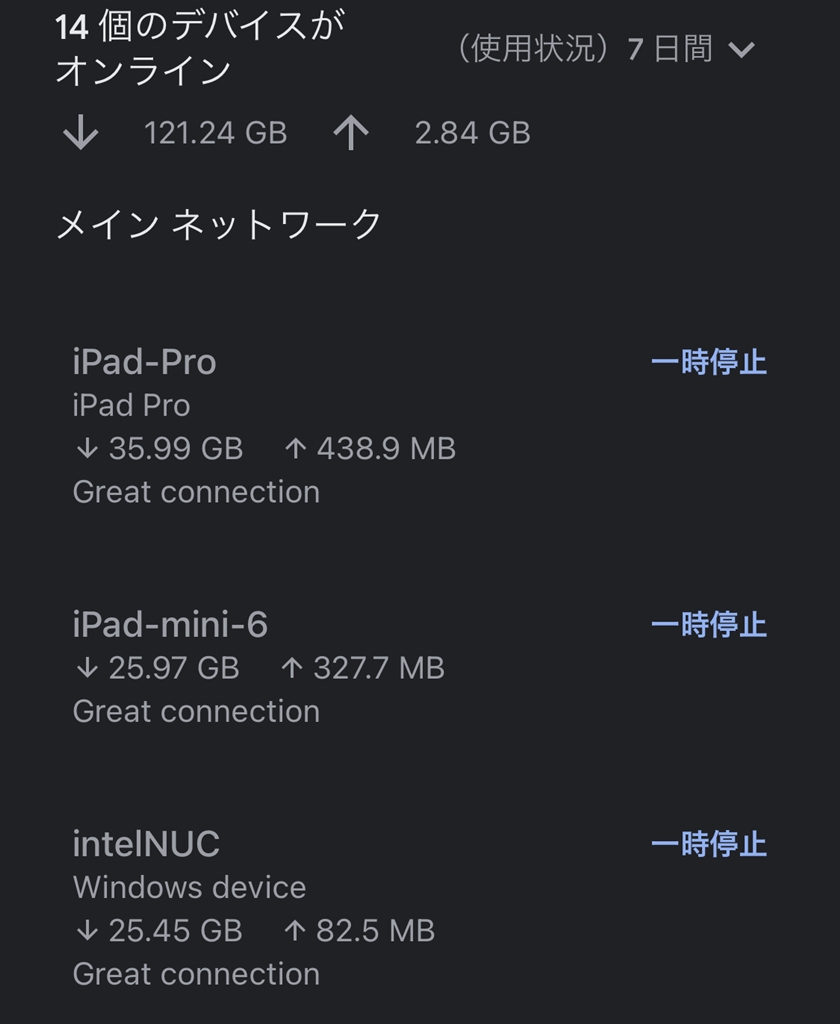Pause the intelNUC device with 一時停止
The width and height of the screenshot is (840, 1024).
click(x=708, y=844)
